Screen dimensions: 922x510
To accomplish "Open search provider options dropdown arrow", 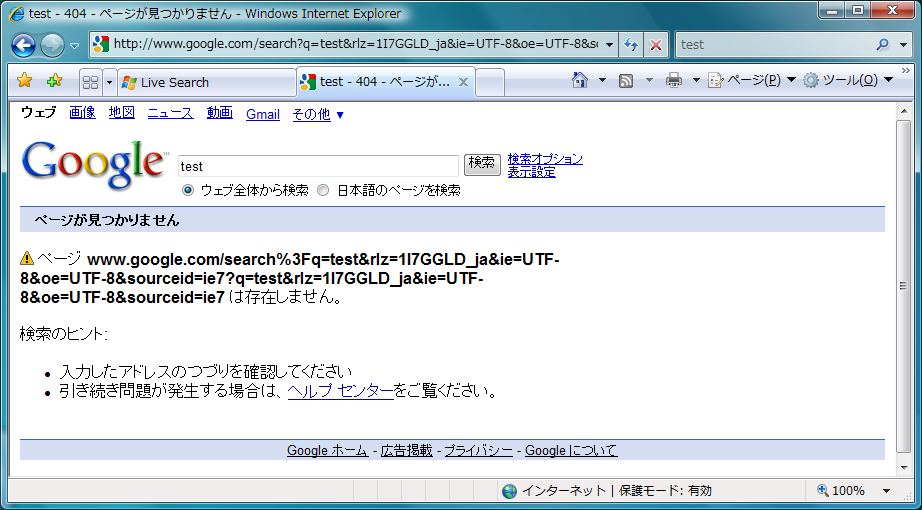I will click(904, 45).
